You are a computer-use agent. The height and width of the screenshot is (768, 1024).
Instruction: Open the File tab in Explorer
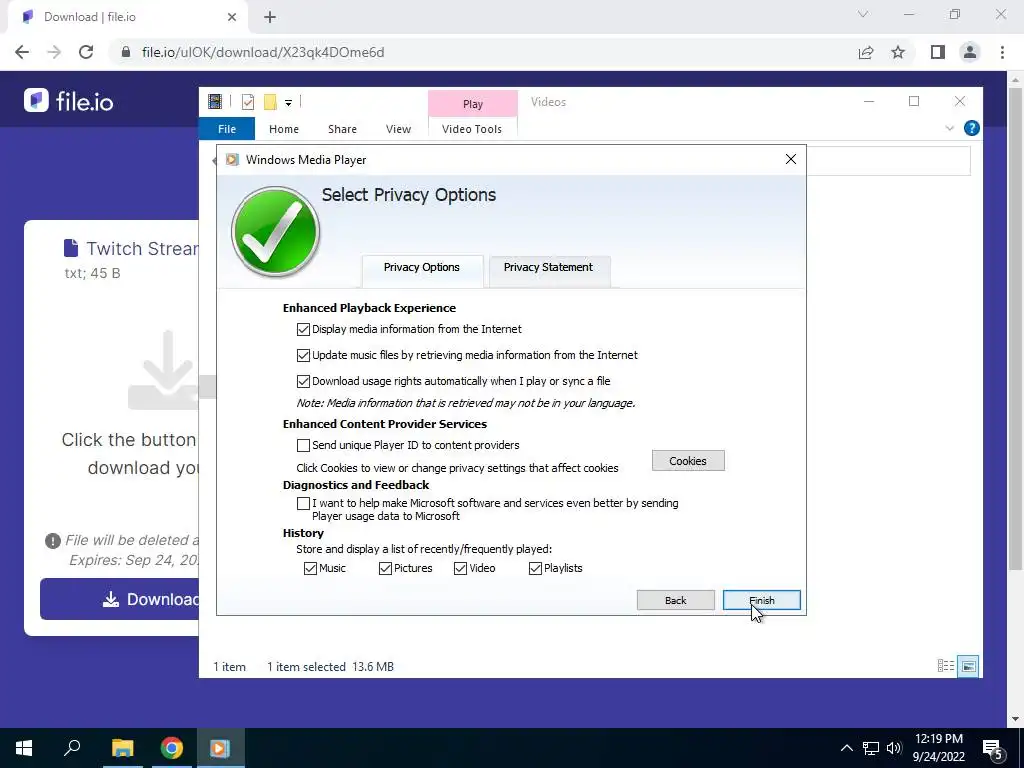(227, 129)
